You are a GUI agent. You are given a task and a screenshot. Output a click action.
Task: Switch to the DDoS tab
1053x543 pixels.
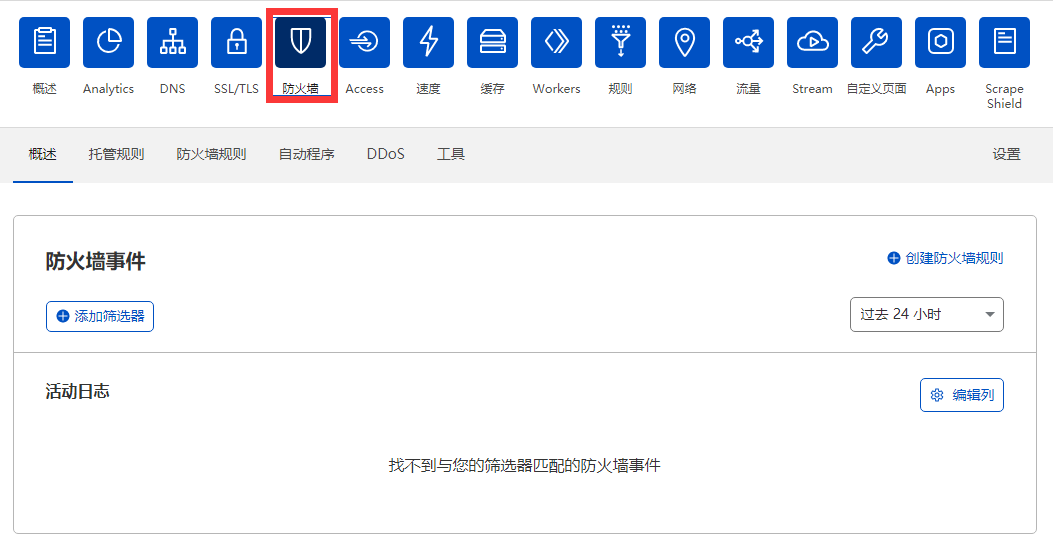point(385,154)
